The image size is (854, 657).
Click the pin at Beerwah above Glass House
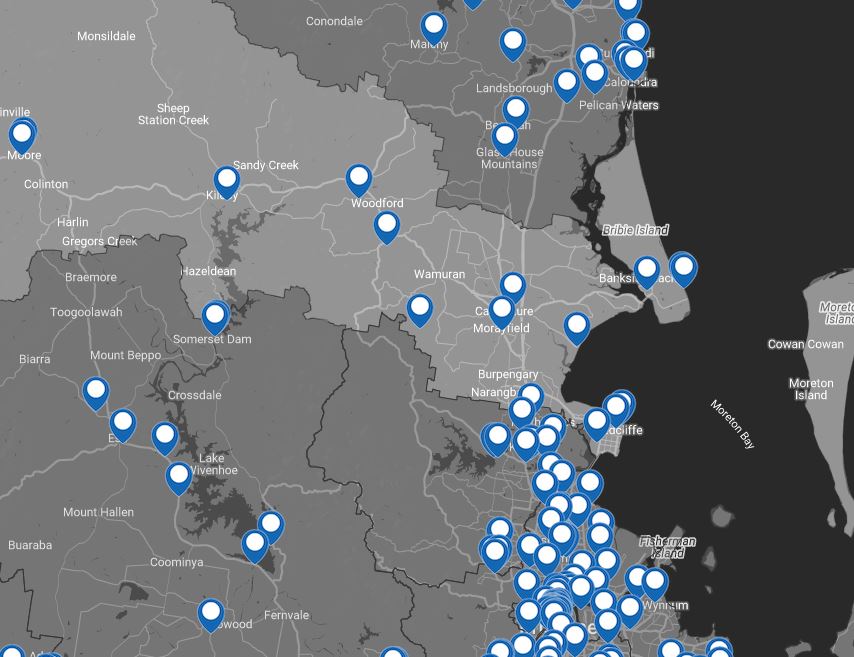516,112
